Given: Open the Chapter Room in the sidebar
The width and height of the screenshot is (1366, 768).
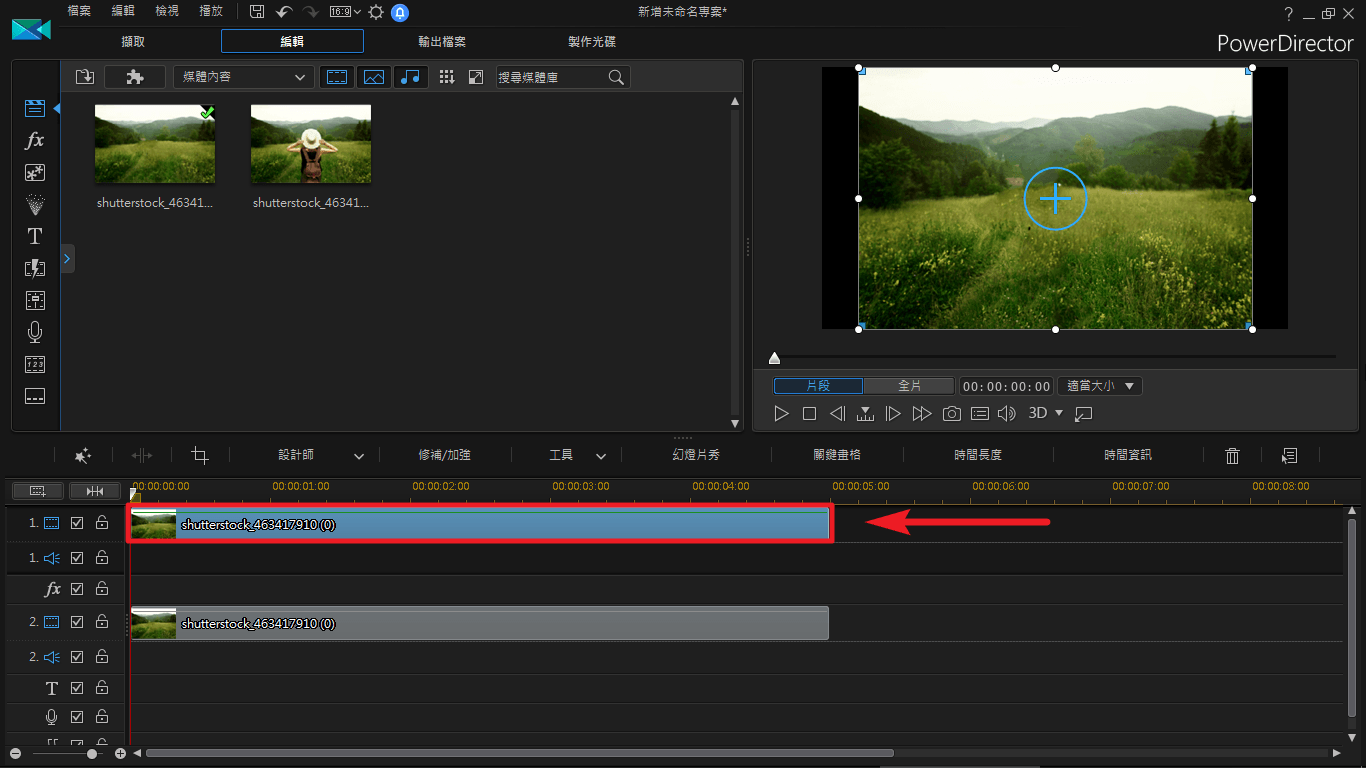Looking at the screenshot, I should pos(35,364).
